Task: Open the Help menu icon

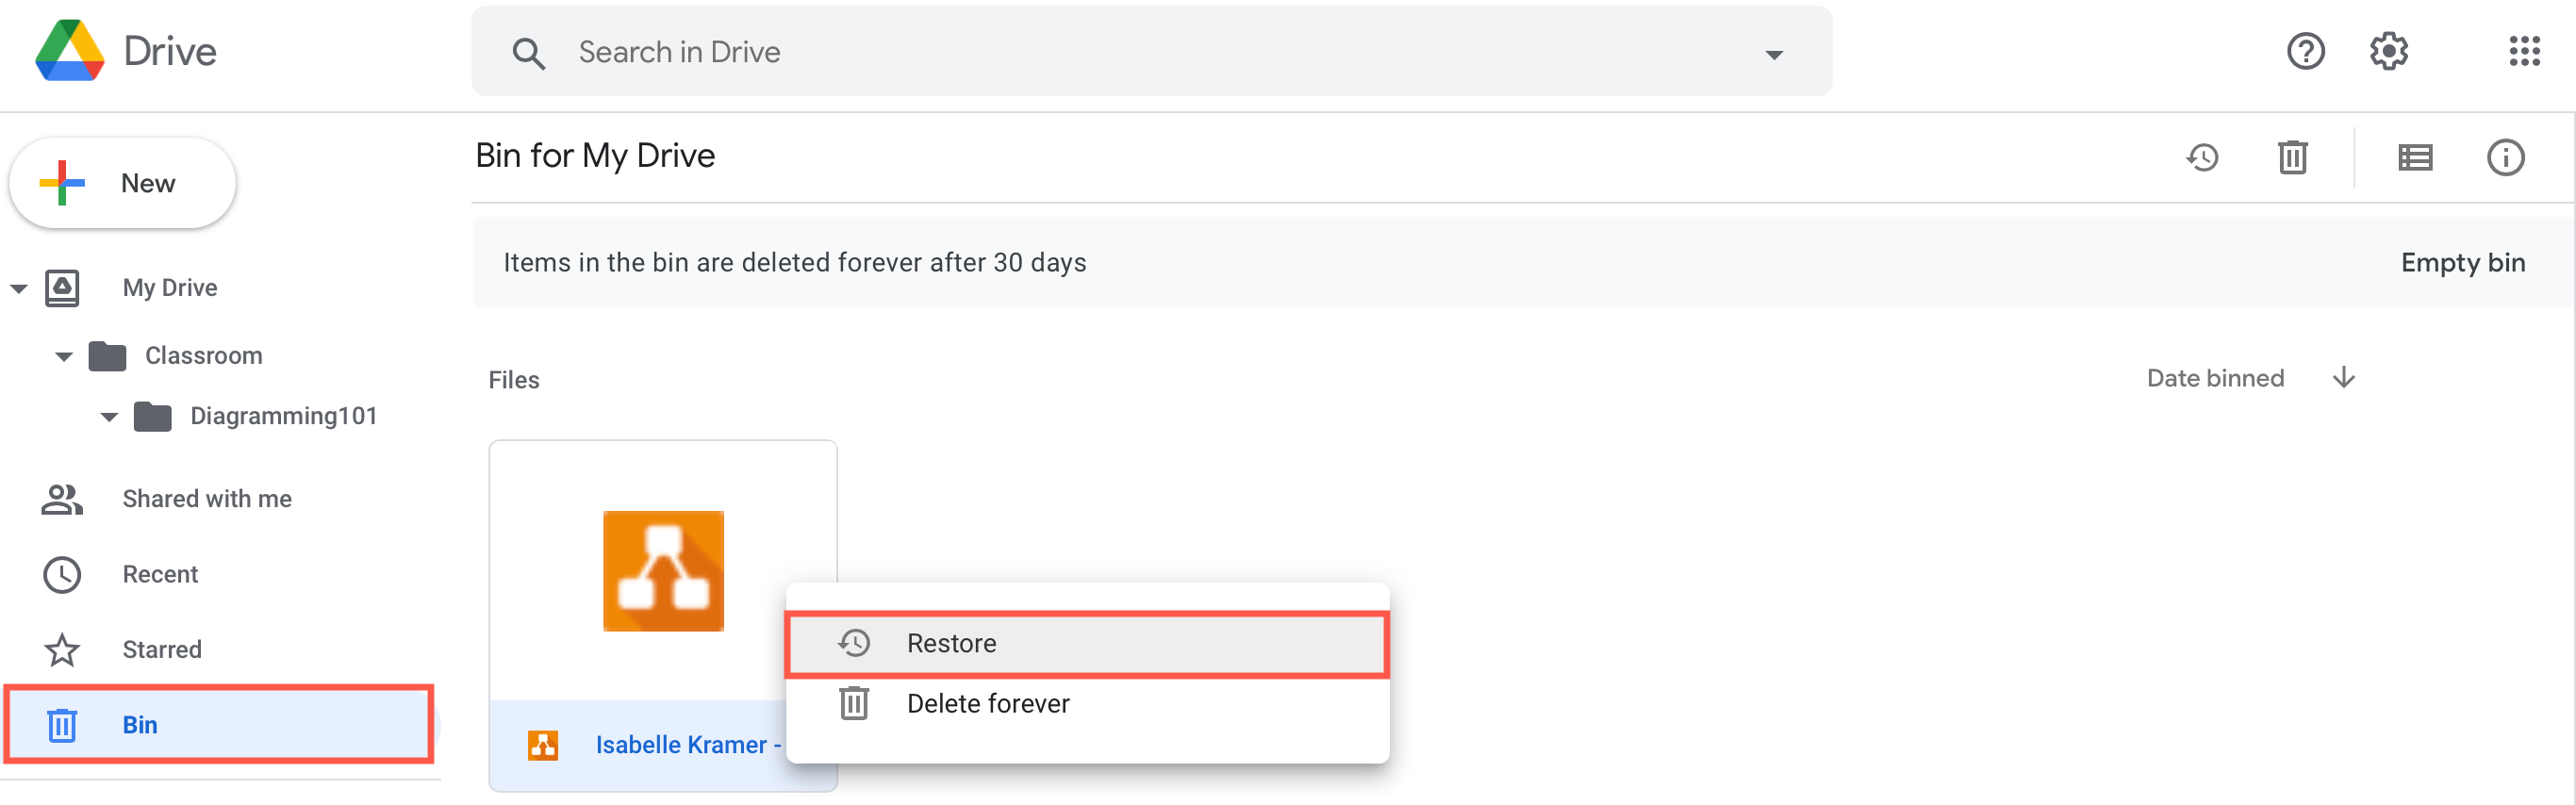Action: [x=2305, y=51]
